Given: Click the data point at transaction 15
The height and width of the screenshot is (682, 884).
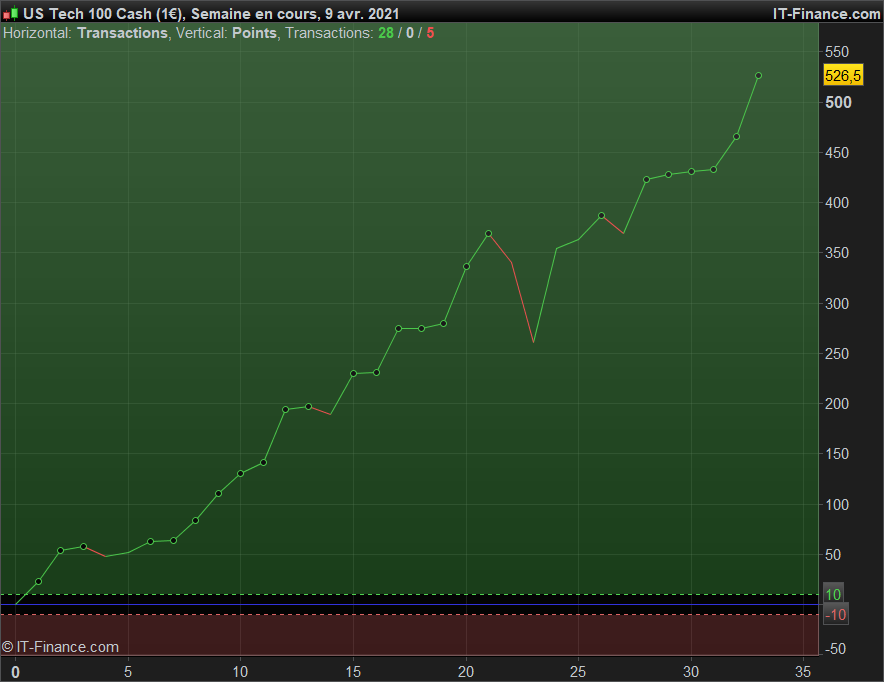Looking at the screenshot, I should pyautogui.click(x=353, y=374).
